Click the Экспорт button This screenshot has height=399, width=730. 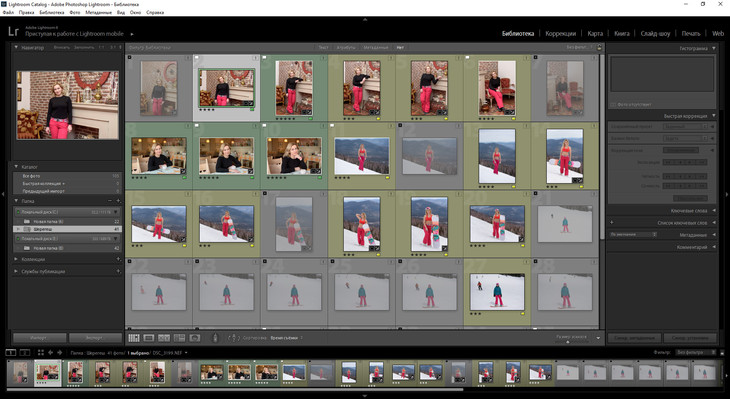click(x=95, y=338)
